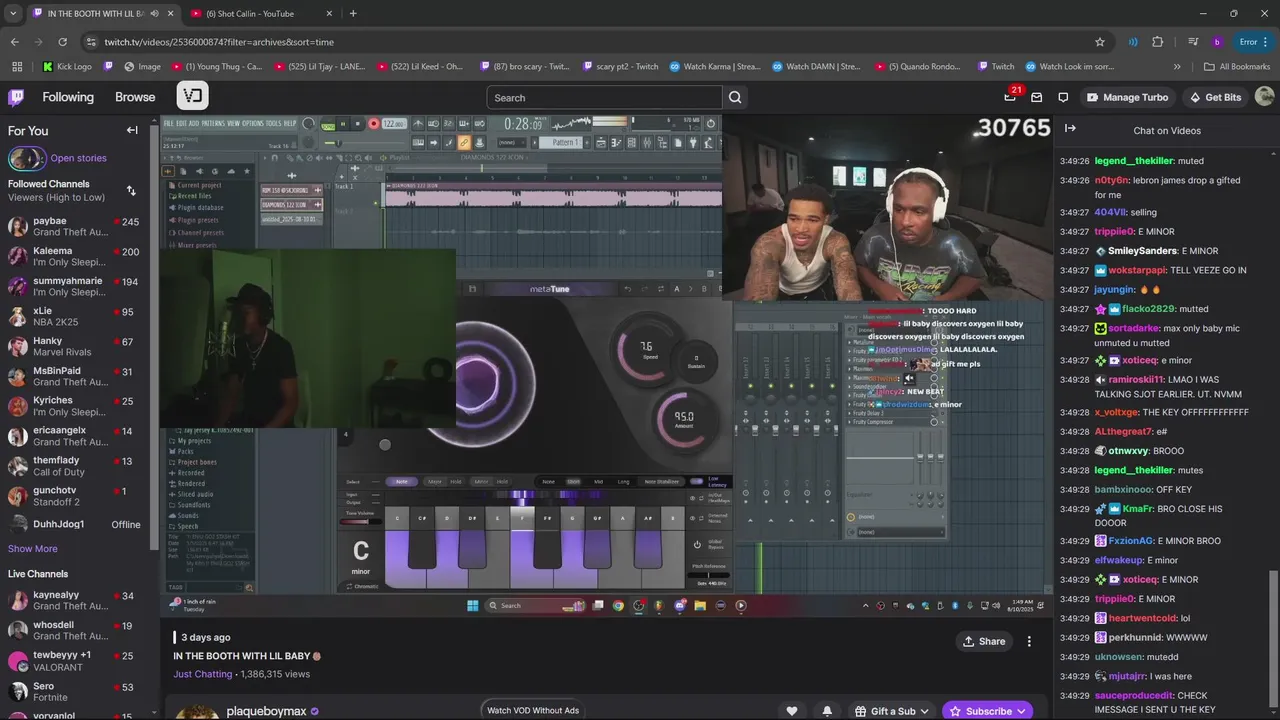Click FL Studio record button in video
The height and width of the screenshot is (720, 1280).
pyautogui.click(x=373, y=124)
